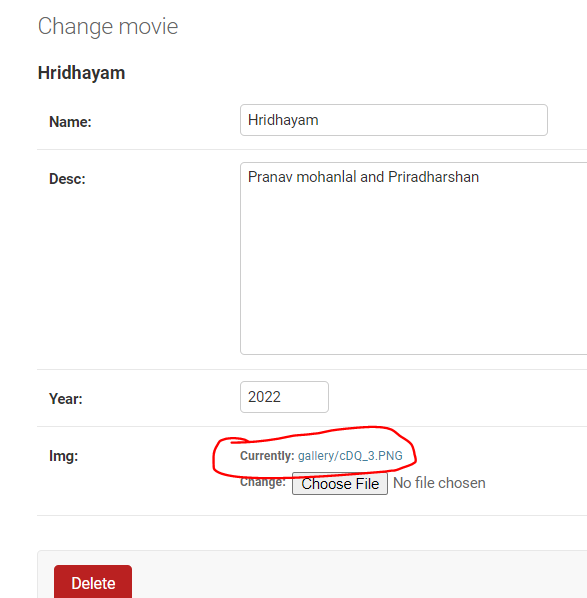Click the 'Img:' field label

click(x=63, y=456)
